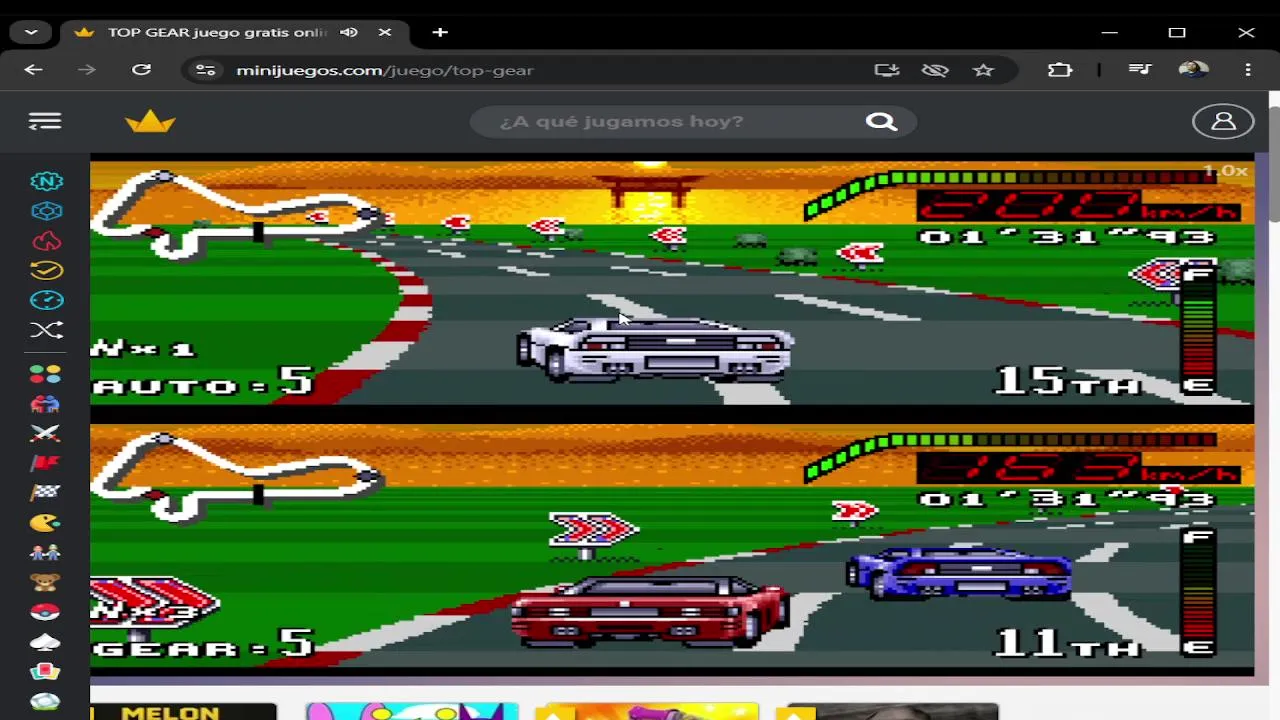
Task: Click the install app icon in address bar
Action: pos(887,70)
